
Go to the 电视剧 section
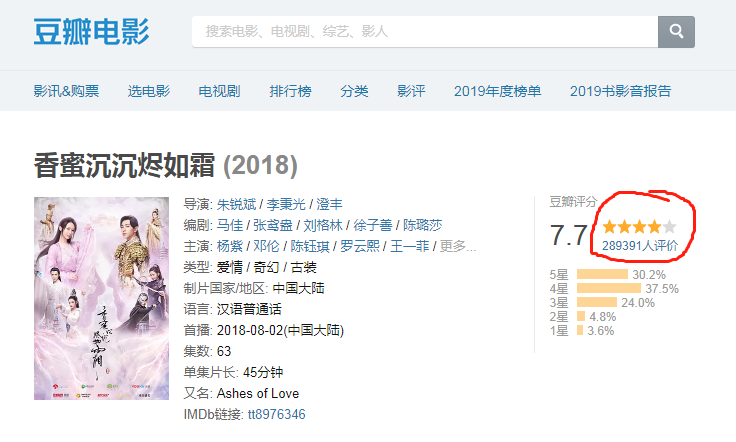[220, 91]
